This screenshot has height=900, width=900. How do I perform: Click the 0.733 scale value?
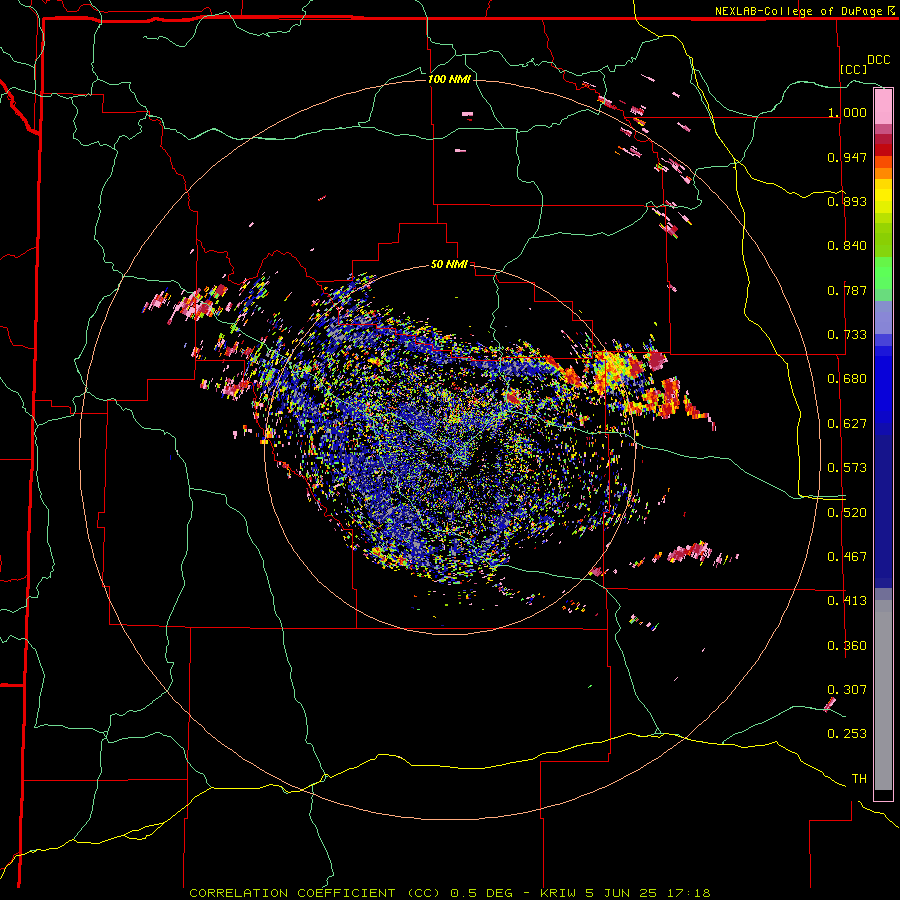coord(847,335)
